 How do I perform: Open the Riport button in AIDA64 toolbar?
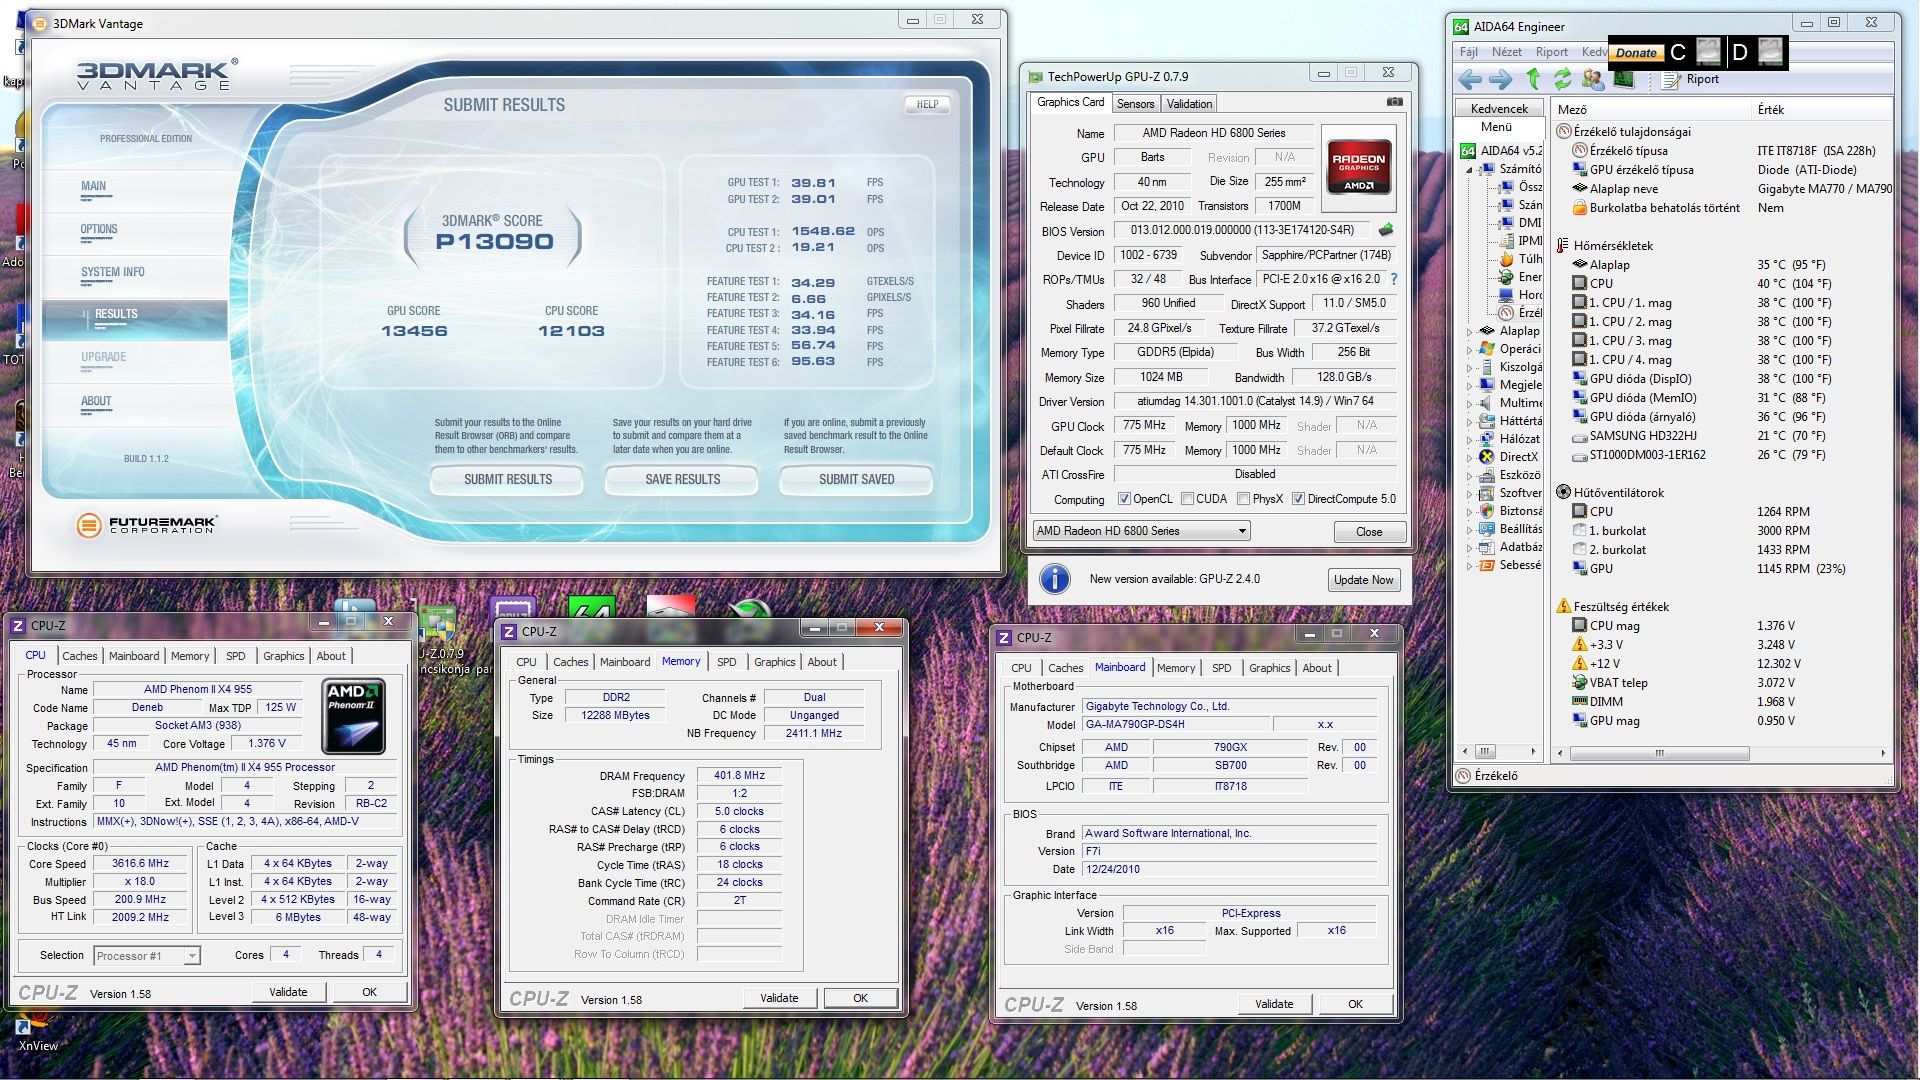pyautogui.click(x=1691, y=79)
